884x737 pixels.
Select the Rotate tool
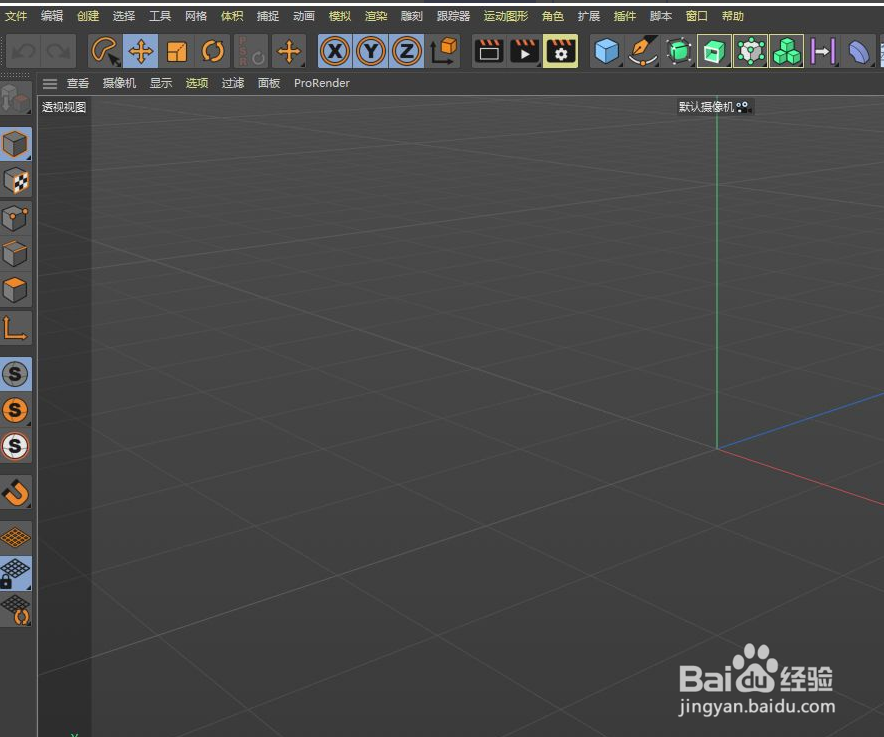pos(213,51)
